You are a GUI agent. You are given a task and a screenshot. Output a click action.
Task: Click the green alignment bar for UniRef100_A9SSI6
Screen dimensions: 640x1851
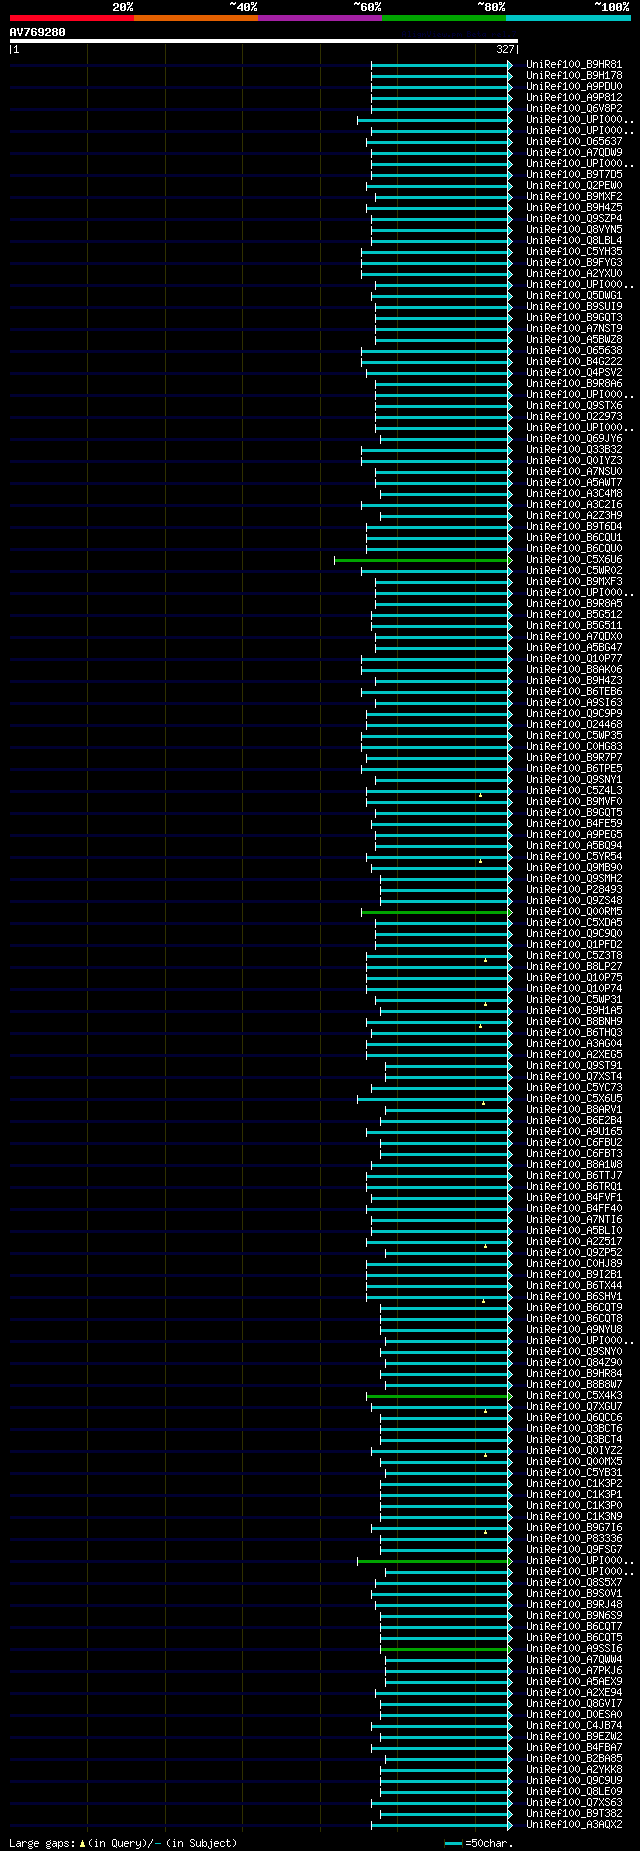pos(446,1649)
